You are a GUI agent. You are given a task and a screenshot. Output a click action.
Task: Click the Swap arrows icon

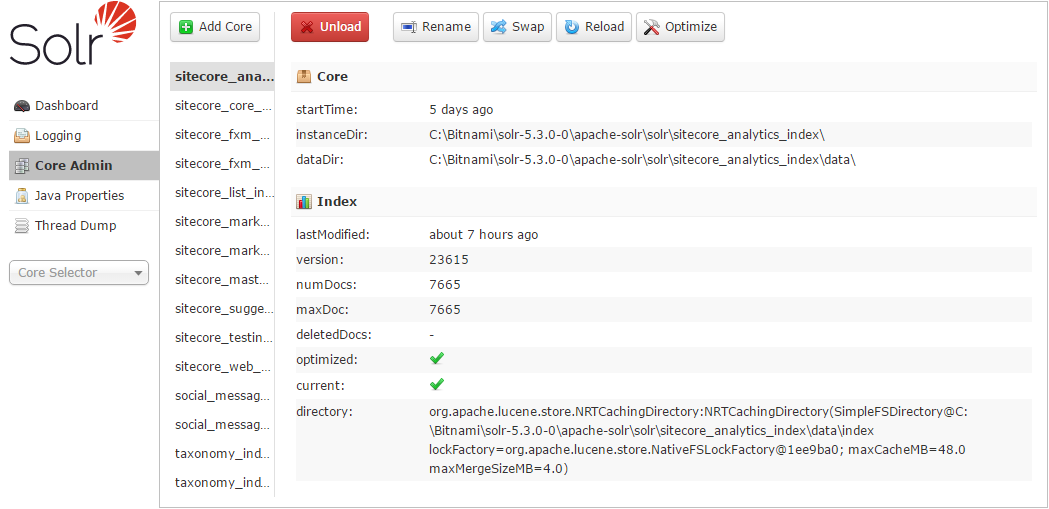(498, 27)
